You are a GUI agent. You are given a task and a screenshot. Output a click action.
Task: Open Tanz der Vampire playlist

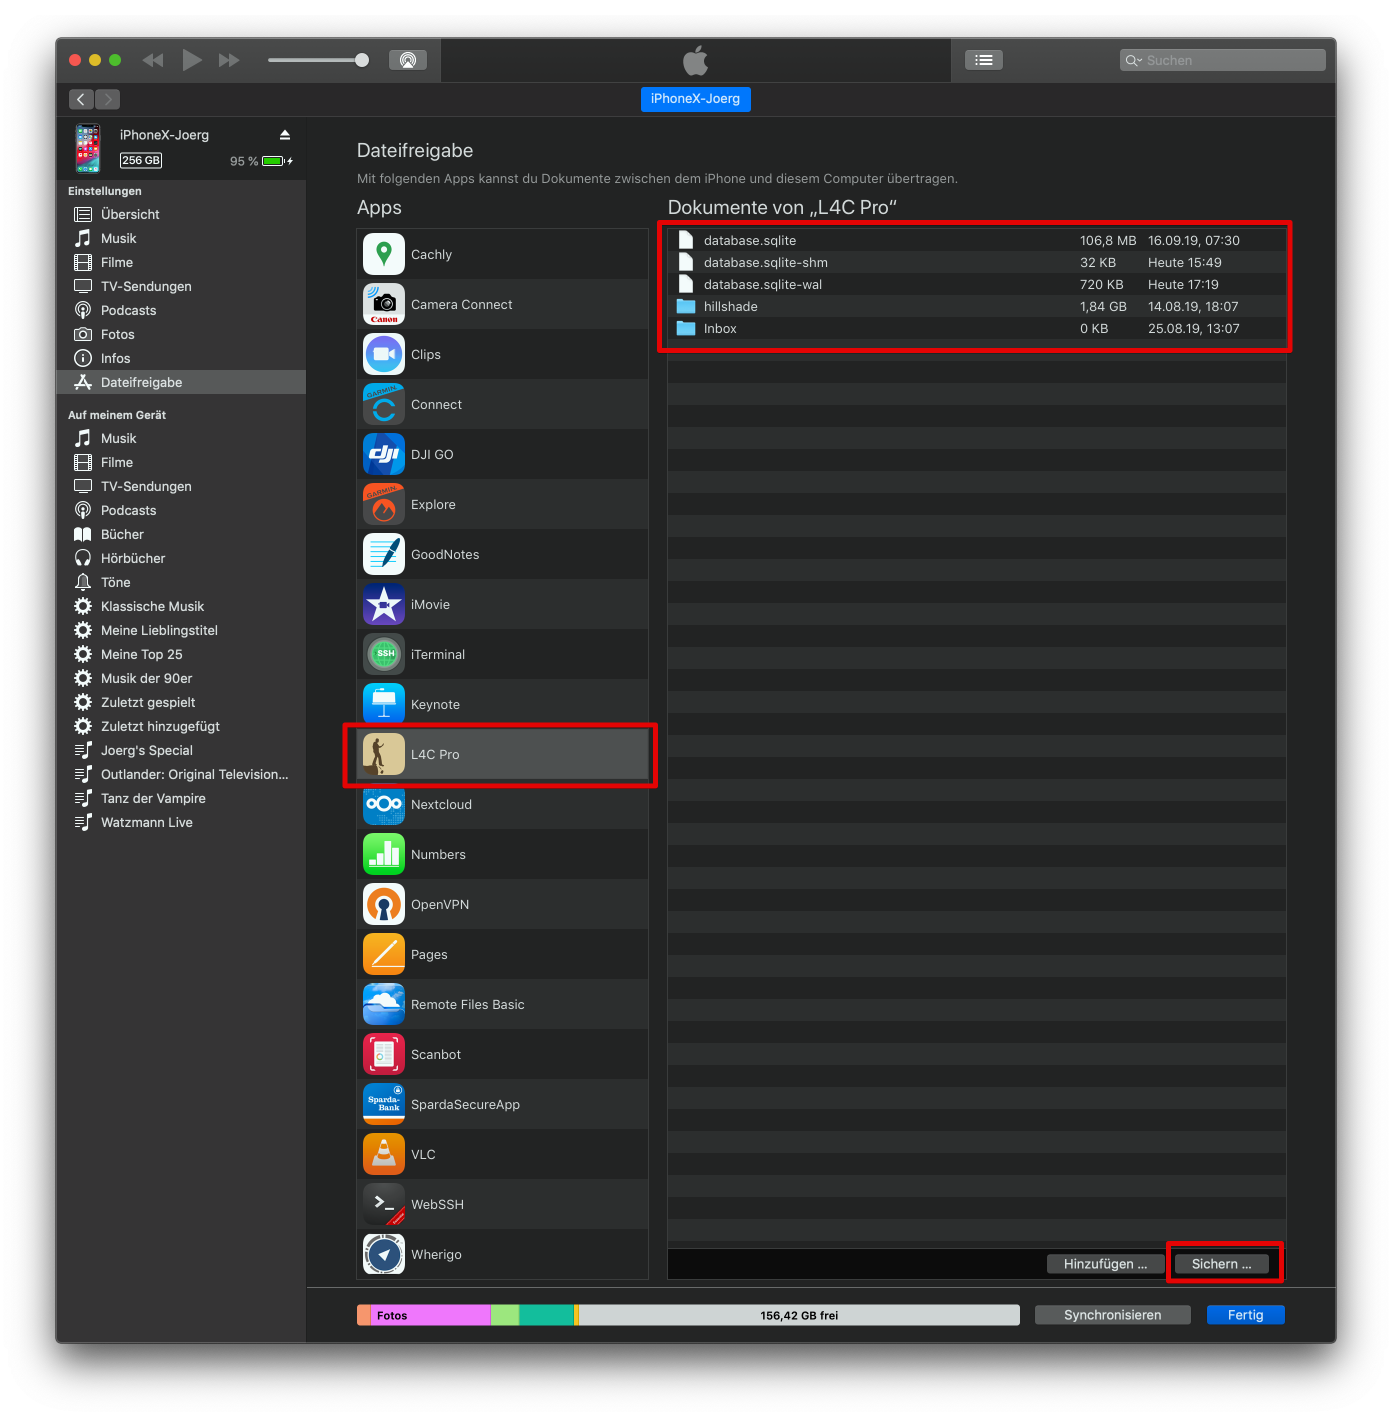pos(181,798)
